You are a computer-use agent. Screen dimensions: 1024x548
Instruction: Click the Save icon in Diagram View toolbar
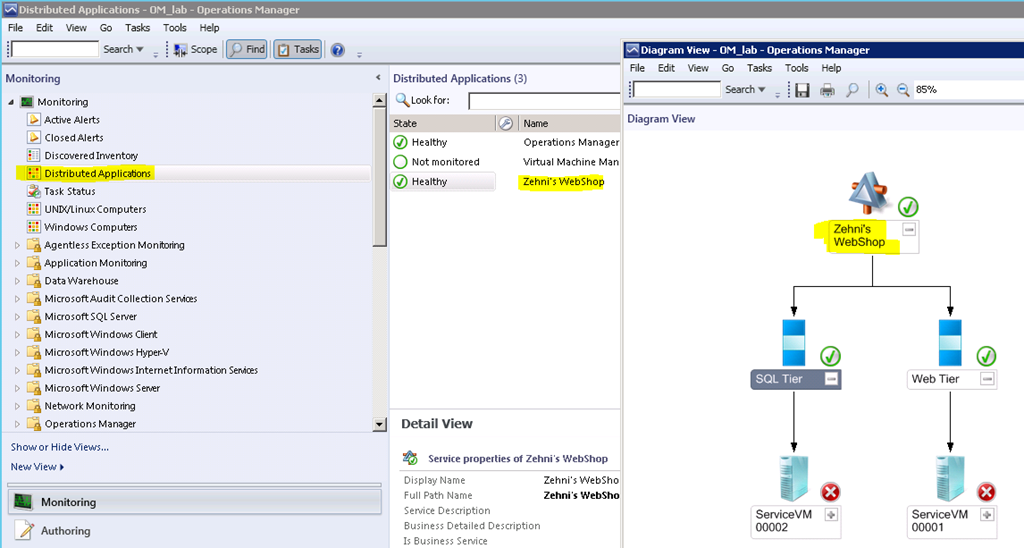click(802, 90)
